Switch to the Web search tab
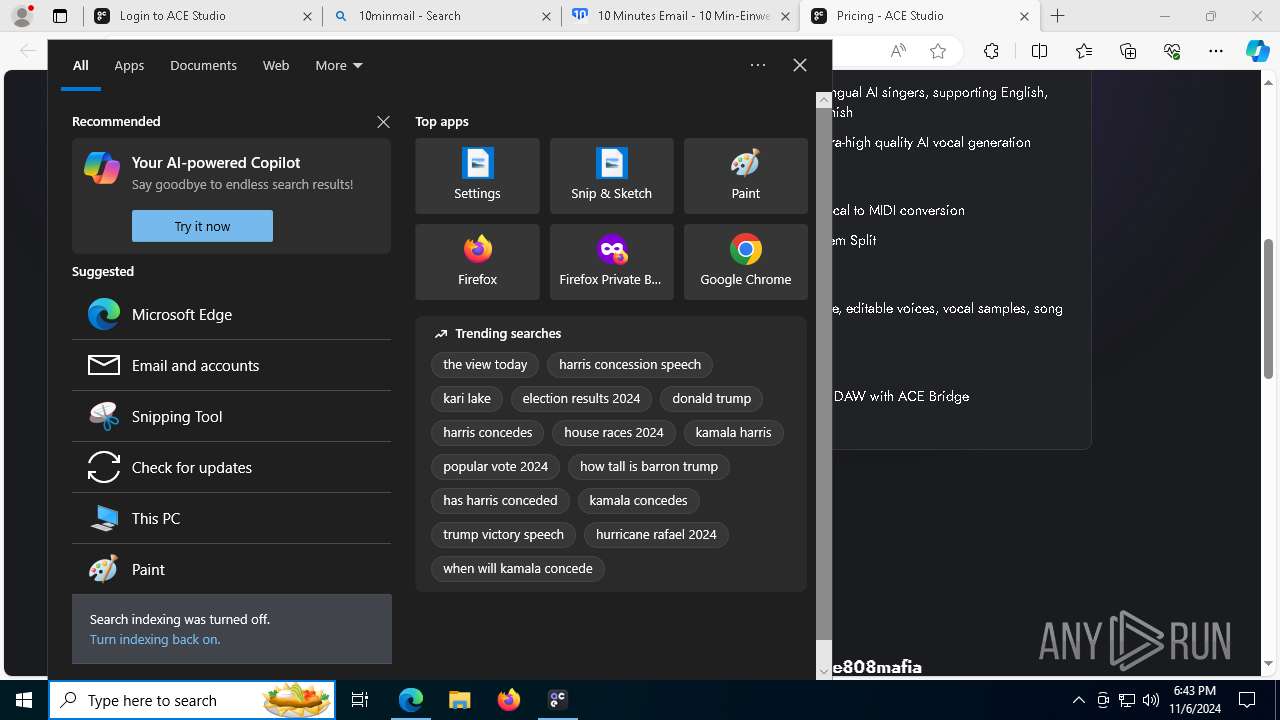The image size is (1280, 720). click(x=276, y=65)
